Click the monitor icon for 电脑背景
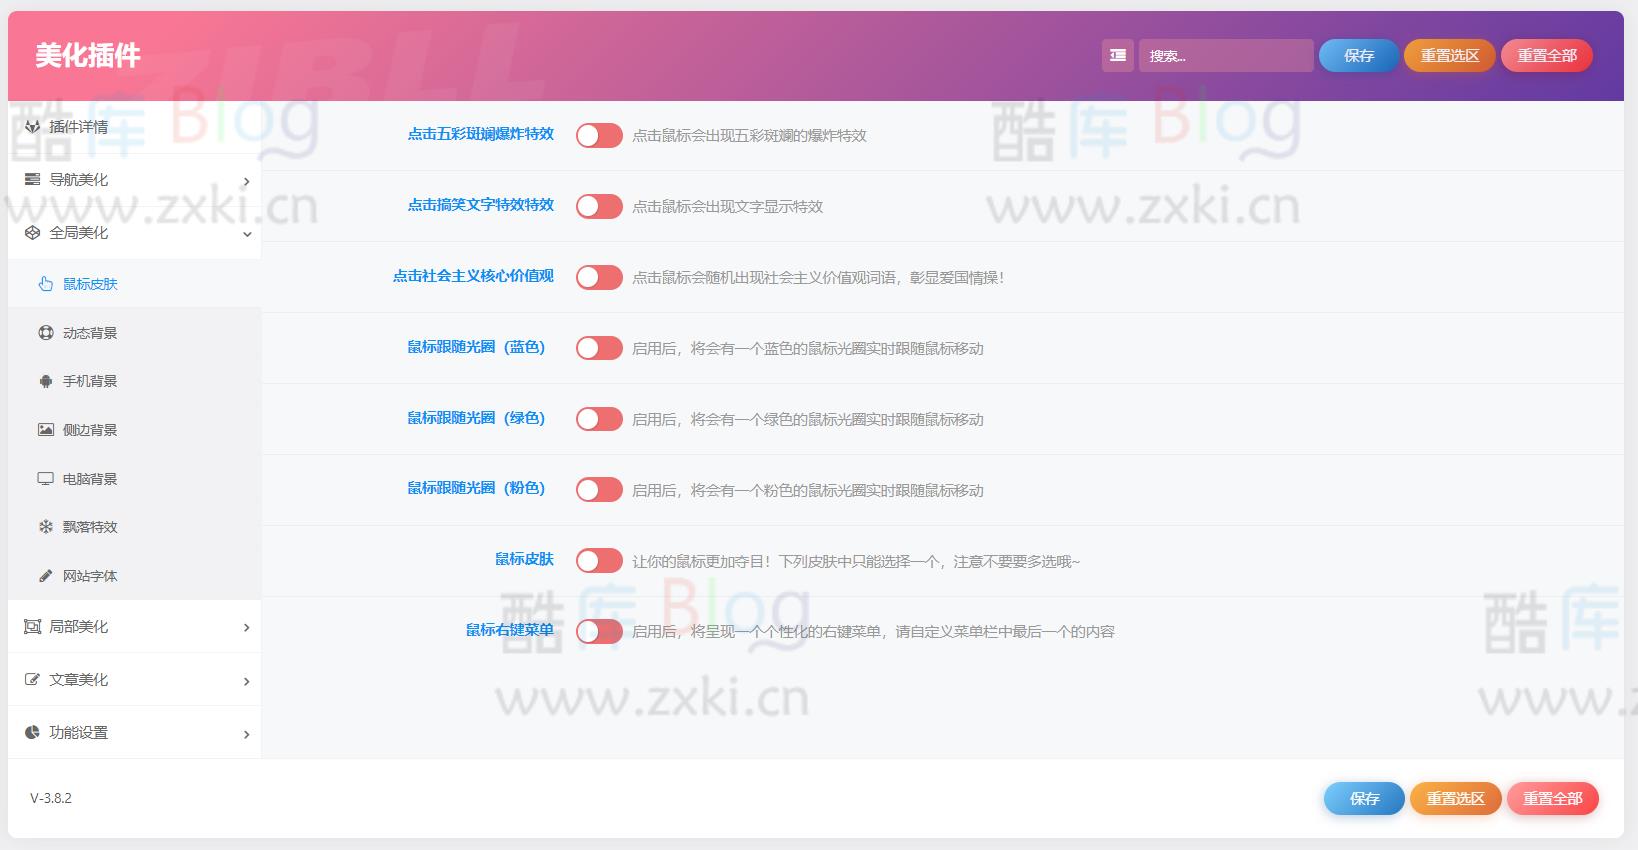 46,479
